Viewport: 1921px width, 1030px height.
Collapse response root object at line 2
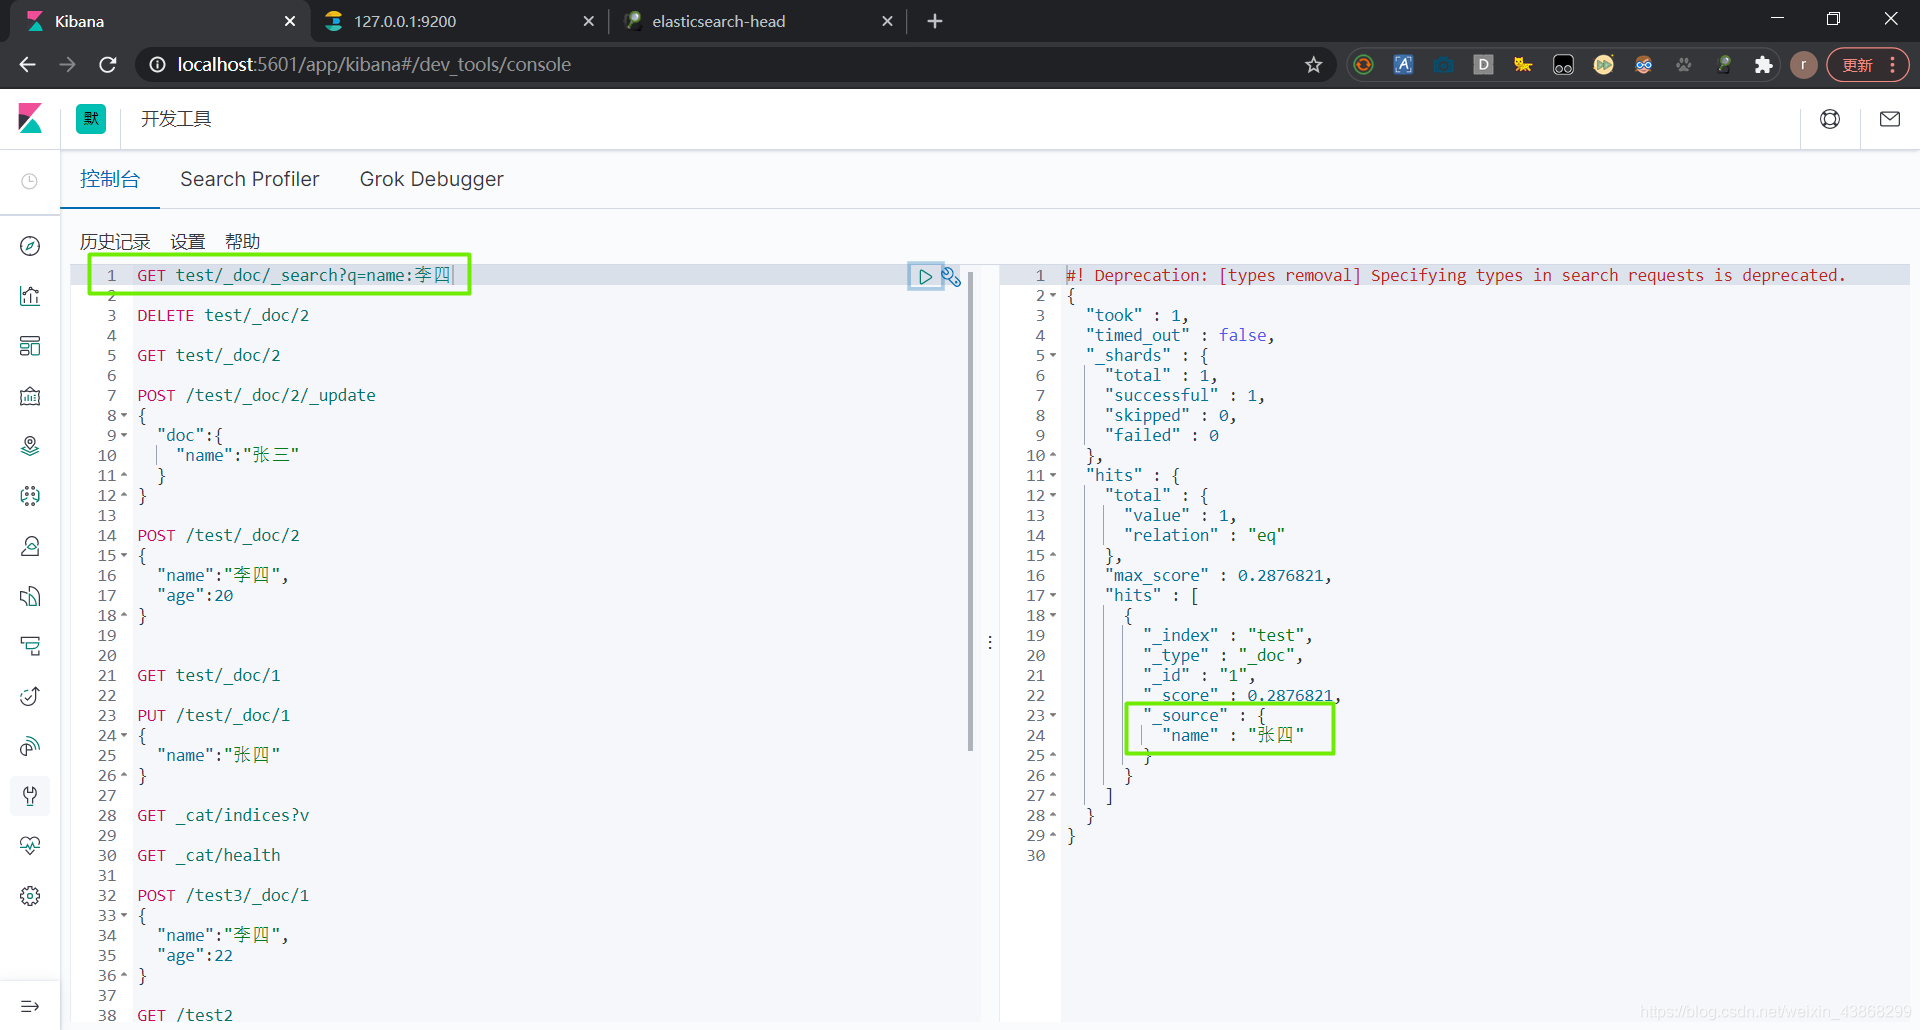(1053, 296)
